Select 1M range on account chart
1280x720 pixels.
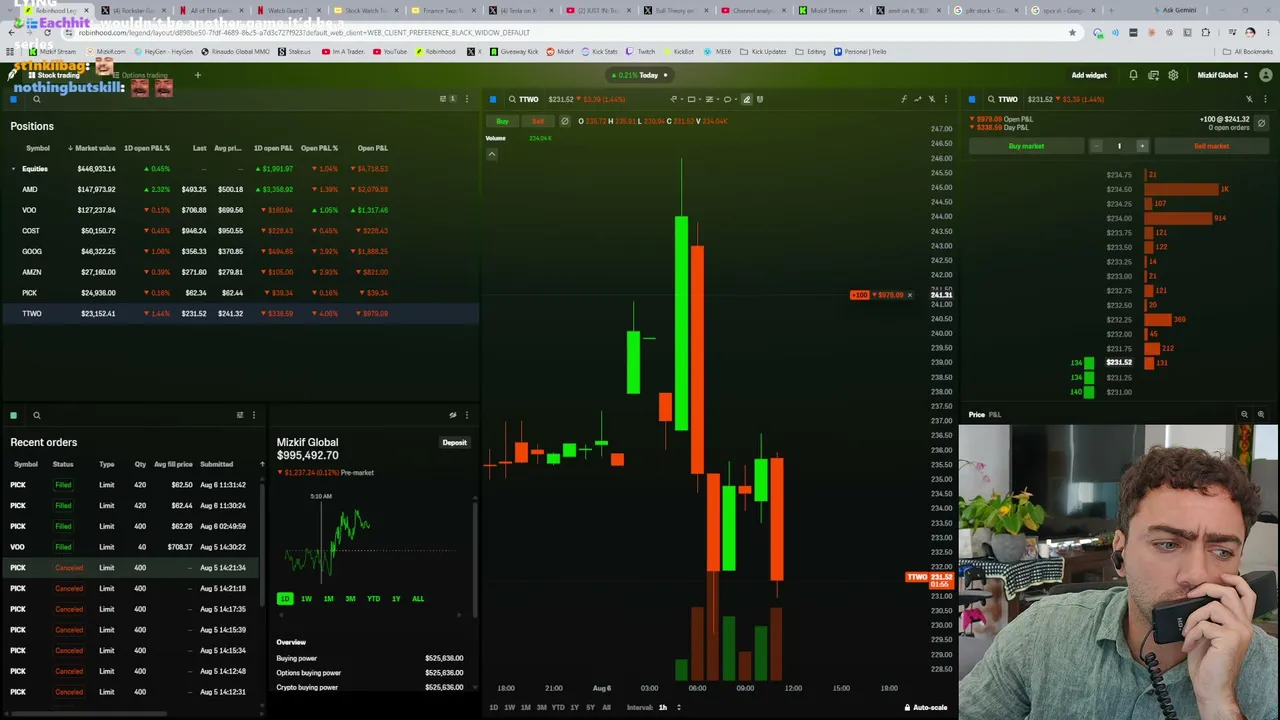[328, 599]
